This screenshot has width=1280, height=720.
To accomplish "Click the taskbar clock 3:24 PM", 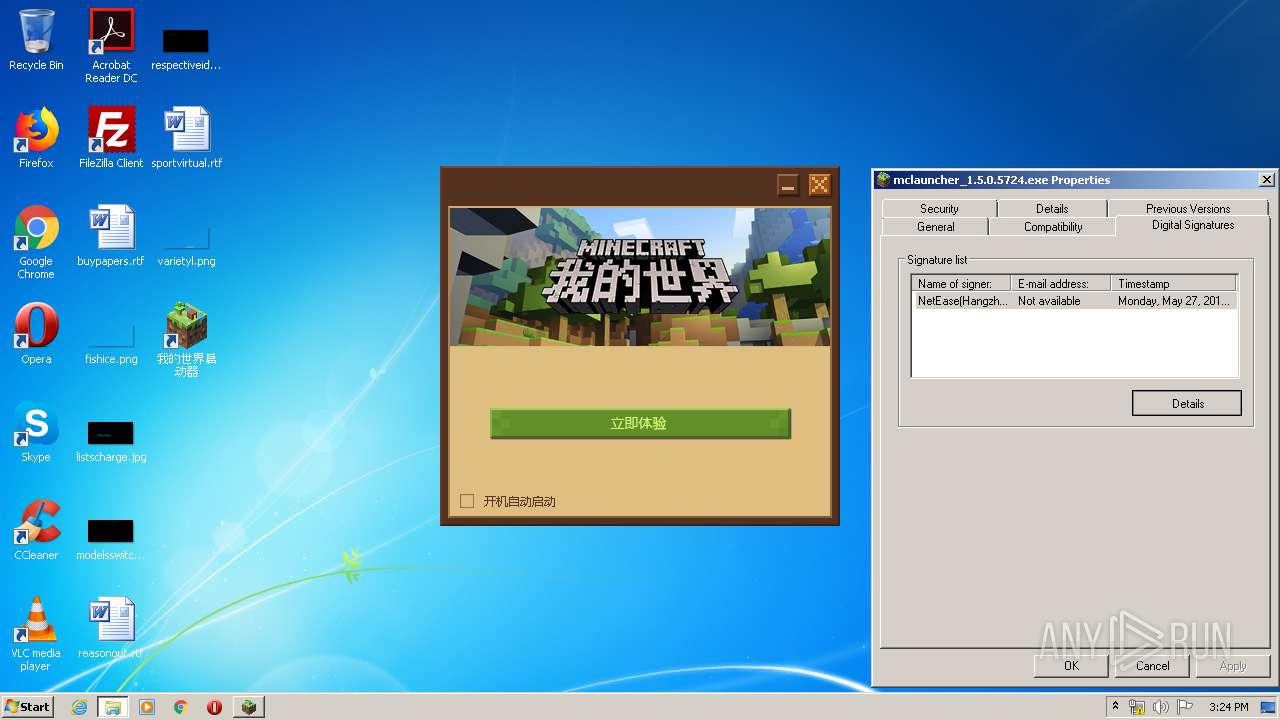I will (1228, 707).
